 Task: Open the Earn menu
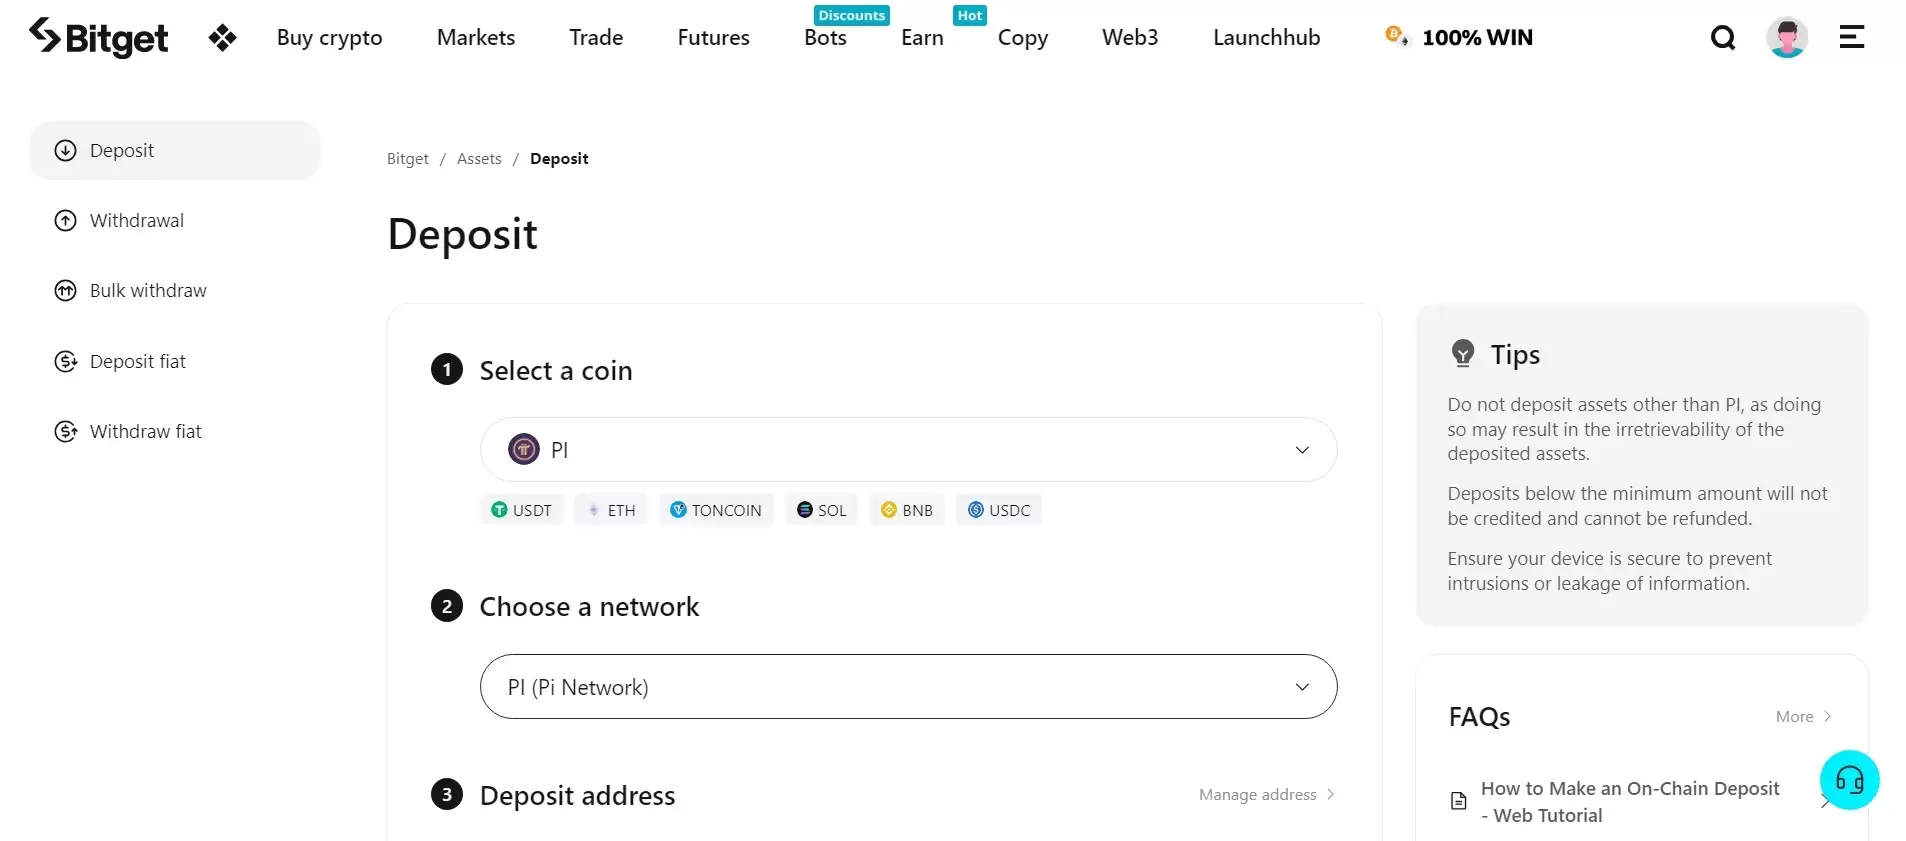pos(921,38)
